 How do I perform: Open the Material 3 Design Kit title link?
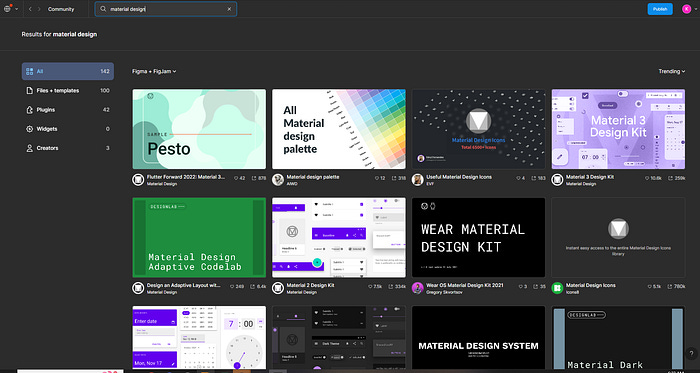(x=590, y=177)
